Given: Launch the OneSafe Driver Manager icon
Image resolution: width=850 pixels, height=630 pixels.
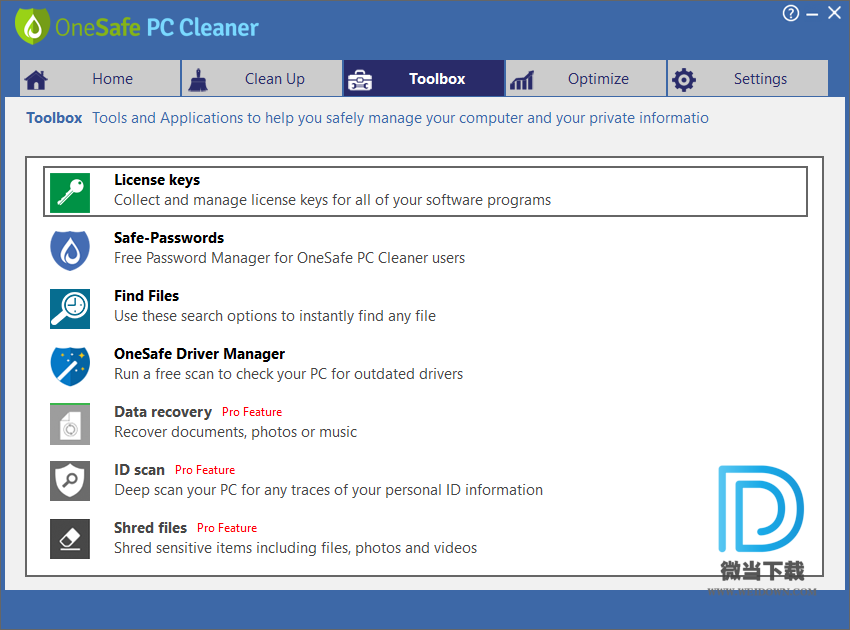Looking at the screenshot, I should tap(70, 367).
